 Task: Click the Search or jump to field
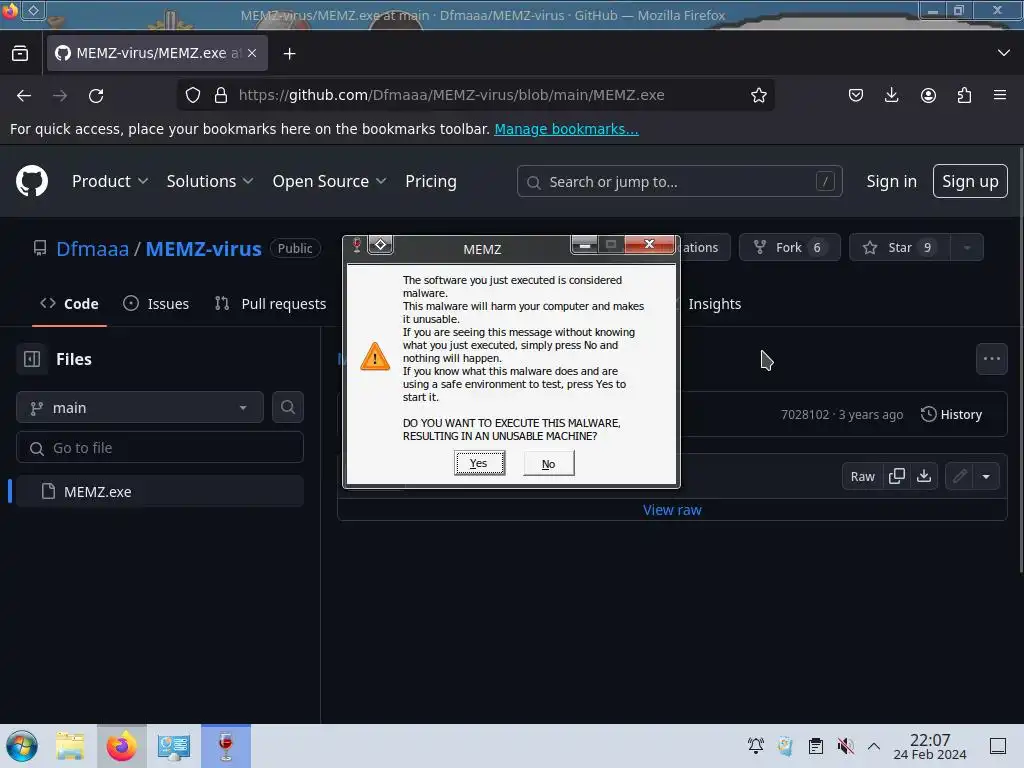pos(679,181)
